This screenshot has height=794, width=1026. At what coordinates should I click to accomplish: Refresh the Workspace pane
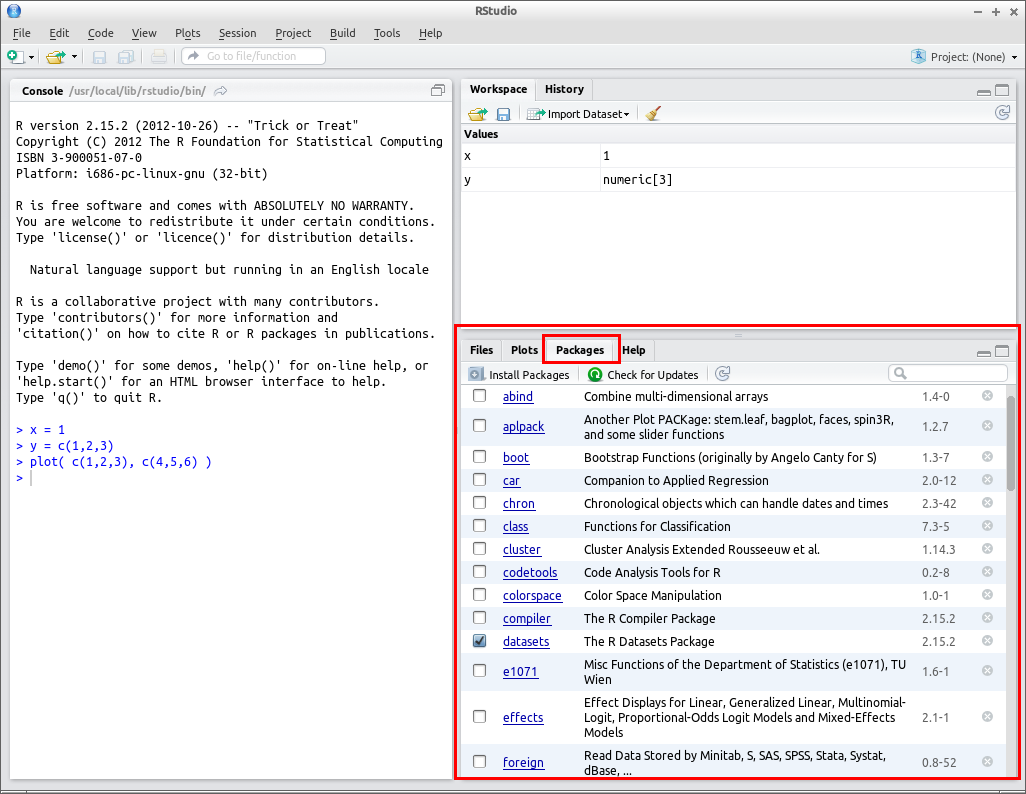pos(1002,113)
